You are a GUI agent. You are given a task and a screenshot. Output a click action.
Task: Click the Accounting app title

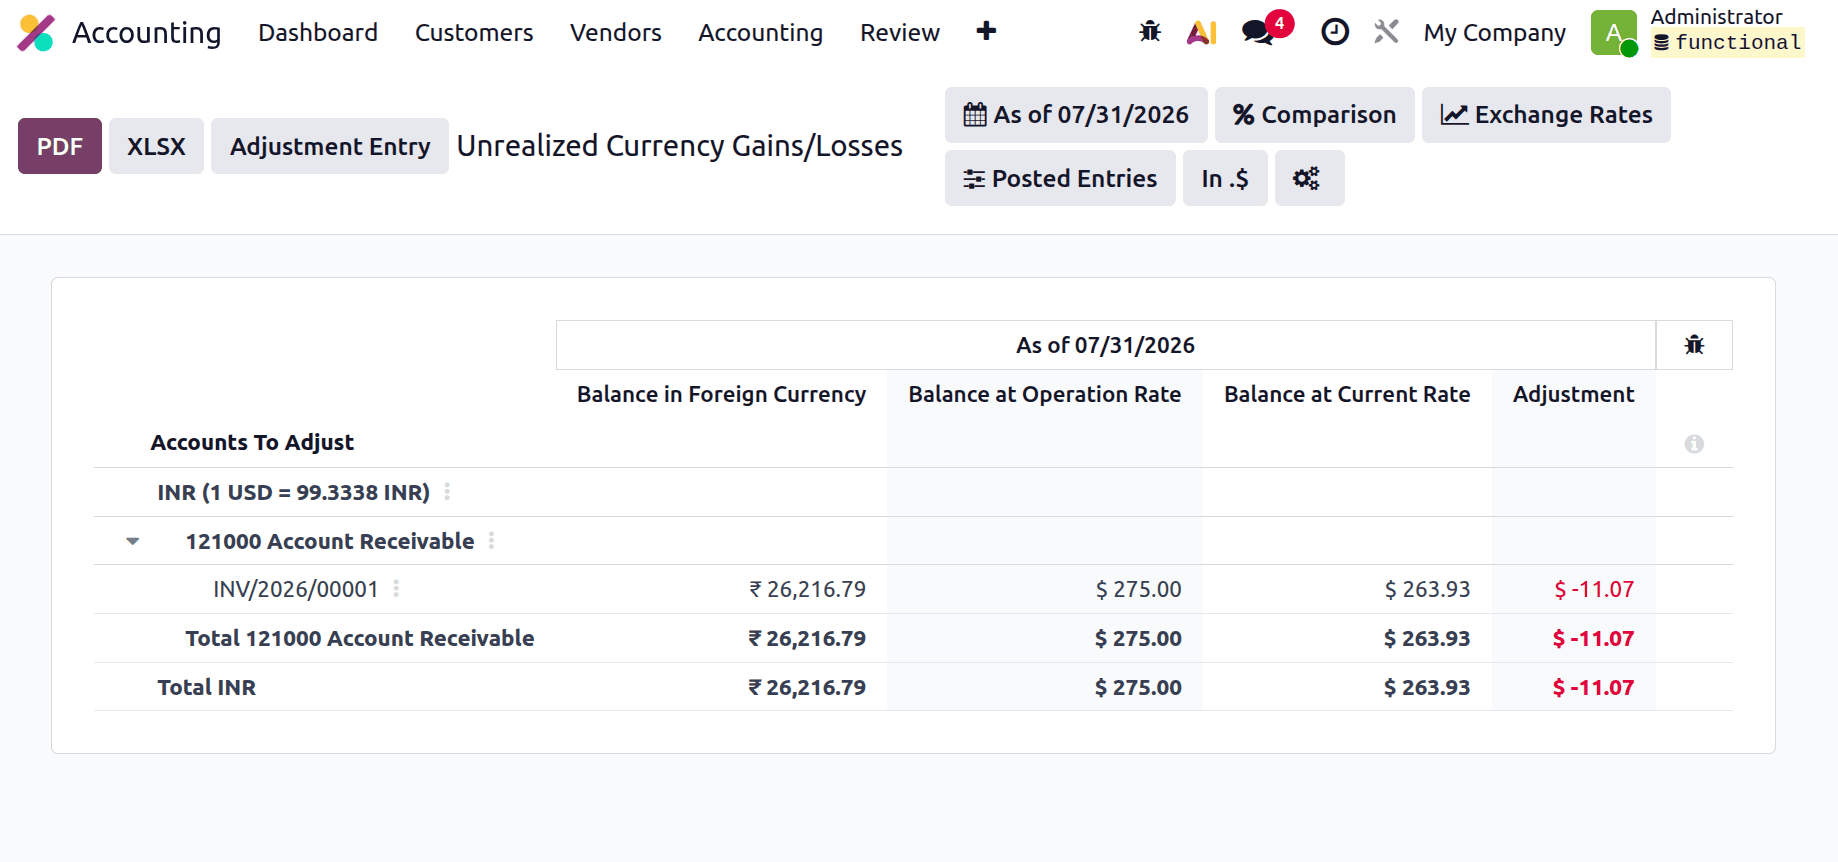147,33
